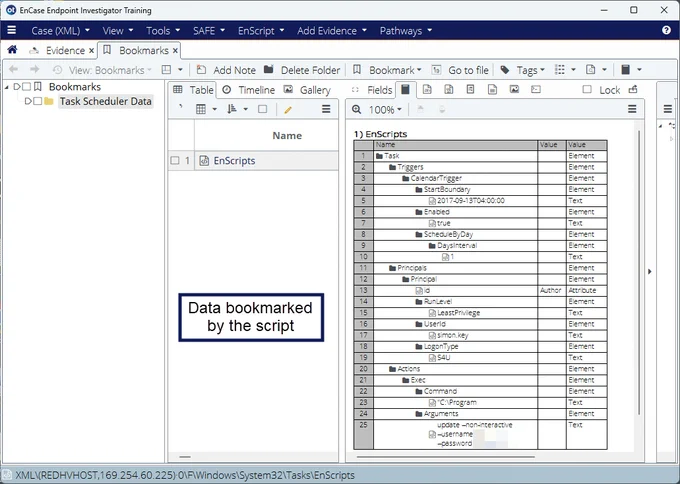The image size is (680, 484).
Task: Open the split-mode layout dropdown
Action: click(172, 70)
